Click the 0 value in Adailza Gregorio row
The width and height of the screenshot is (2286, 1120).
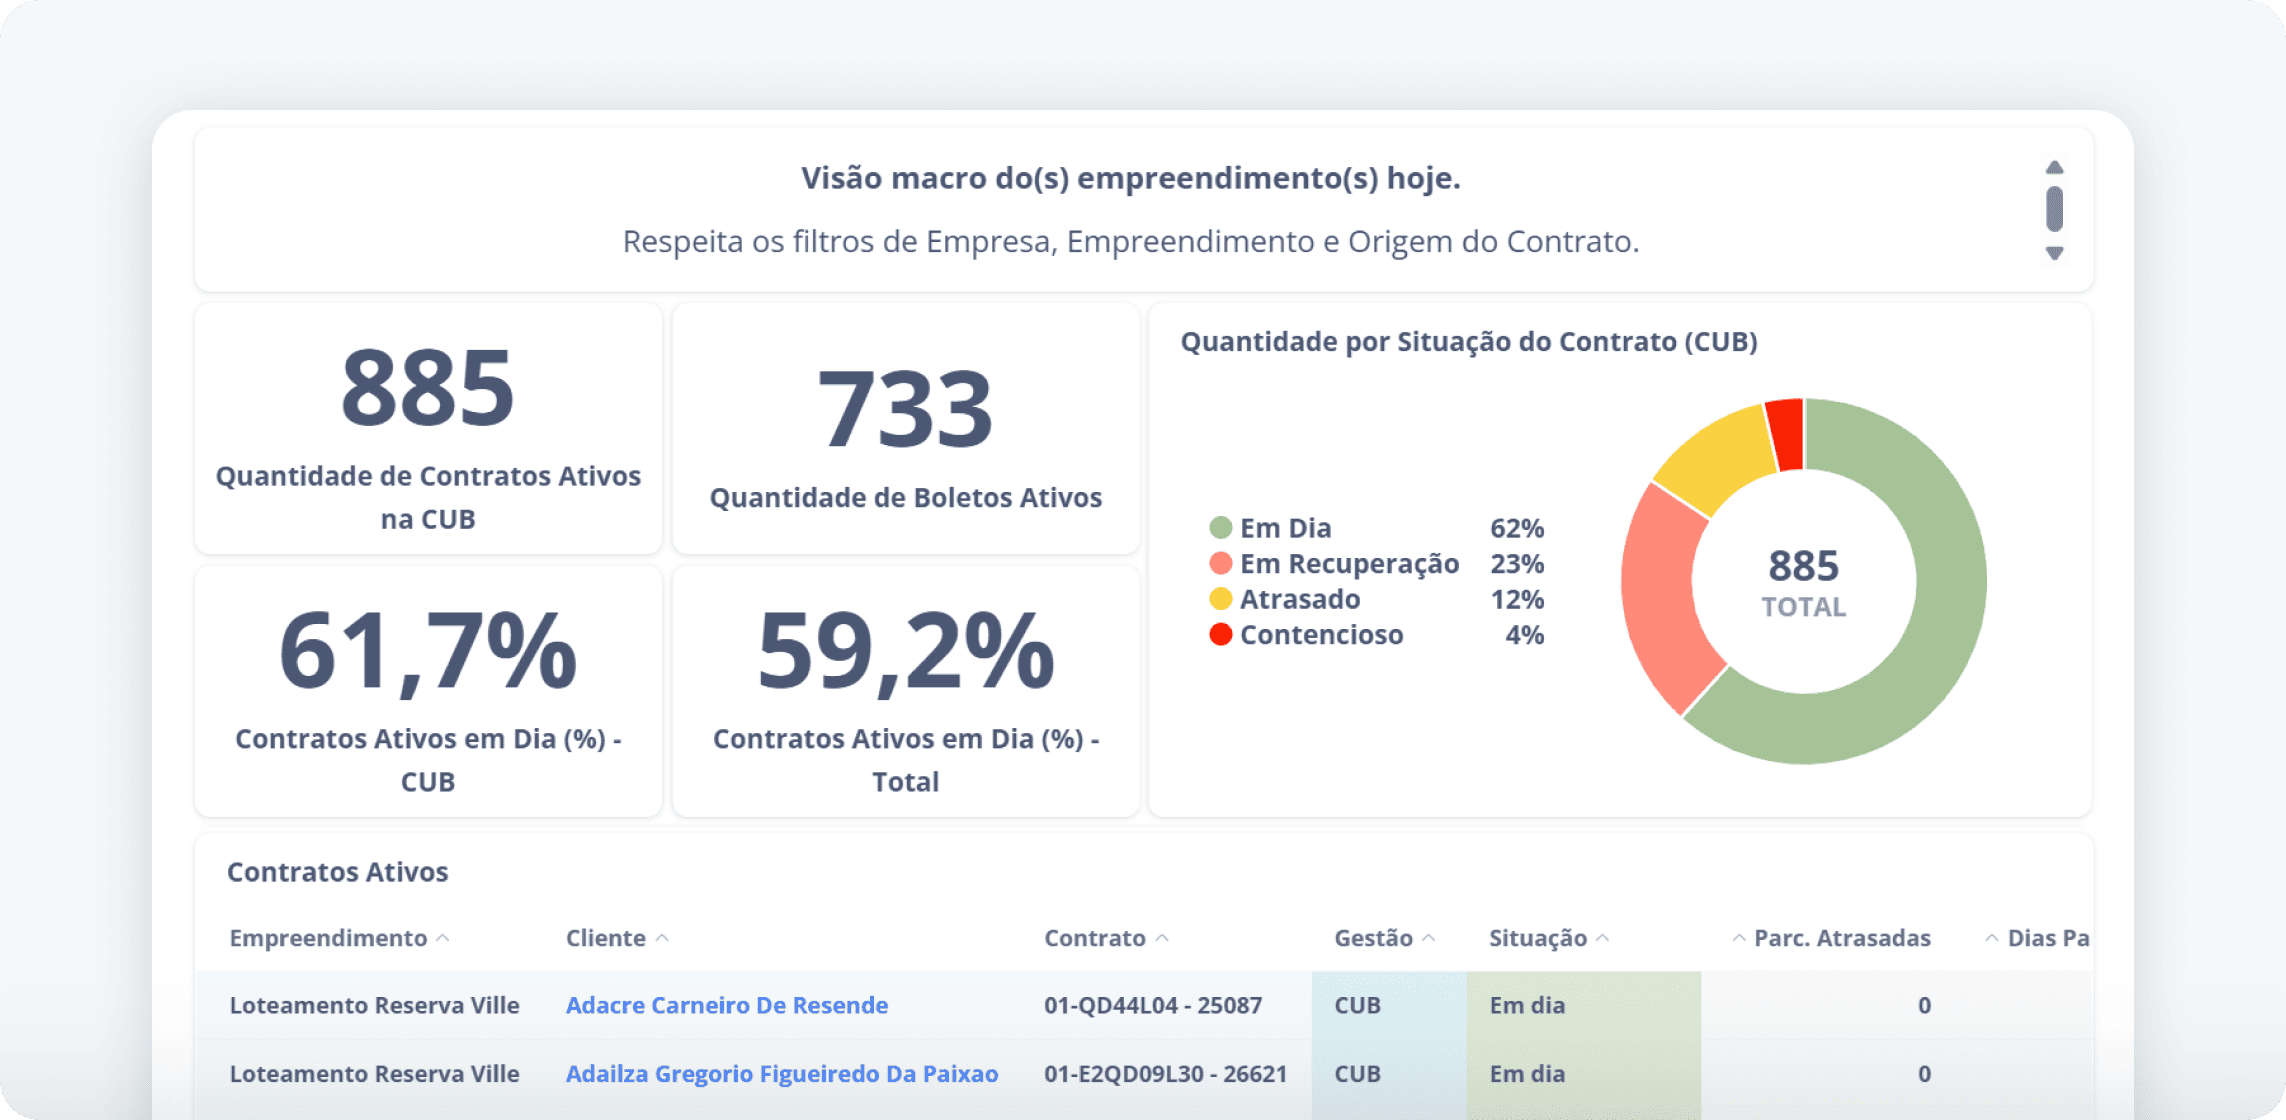[1924, 1073]
